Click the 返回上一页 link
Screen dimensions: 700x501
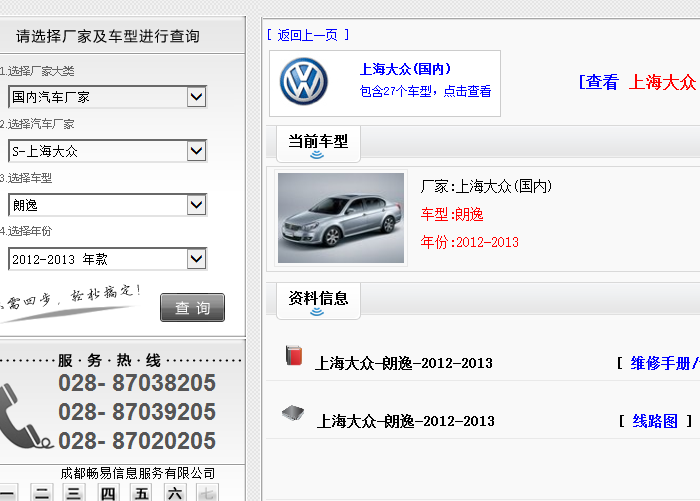tap(308, 35)
